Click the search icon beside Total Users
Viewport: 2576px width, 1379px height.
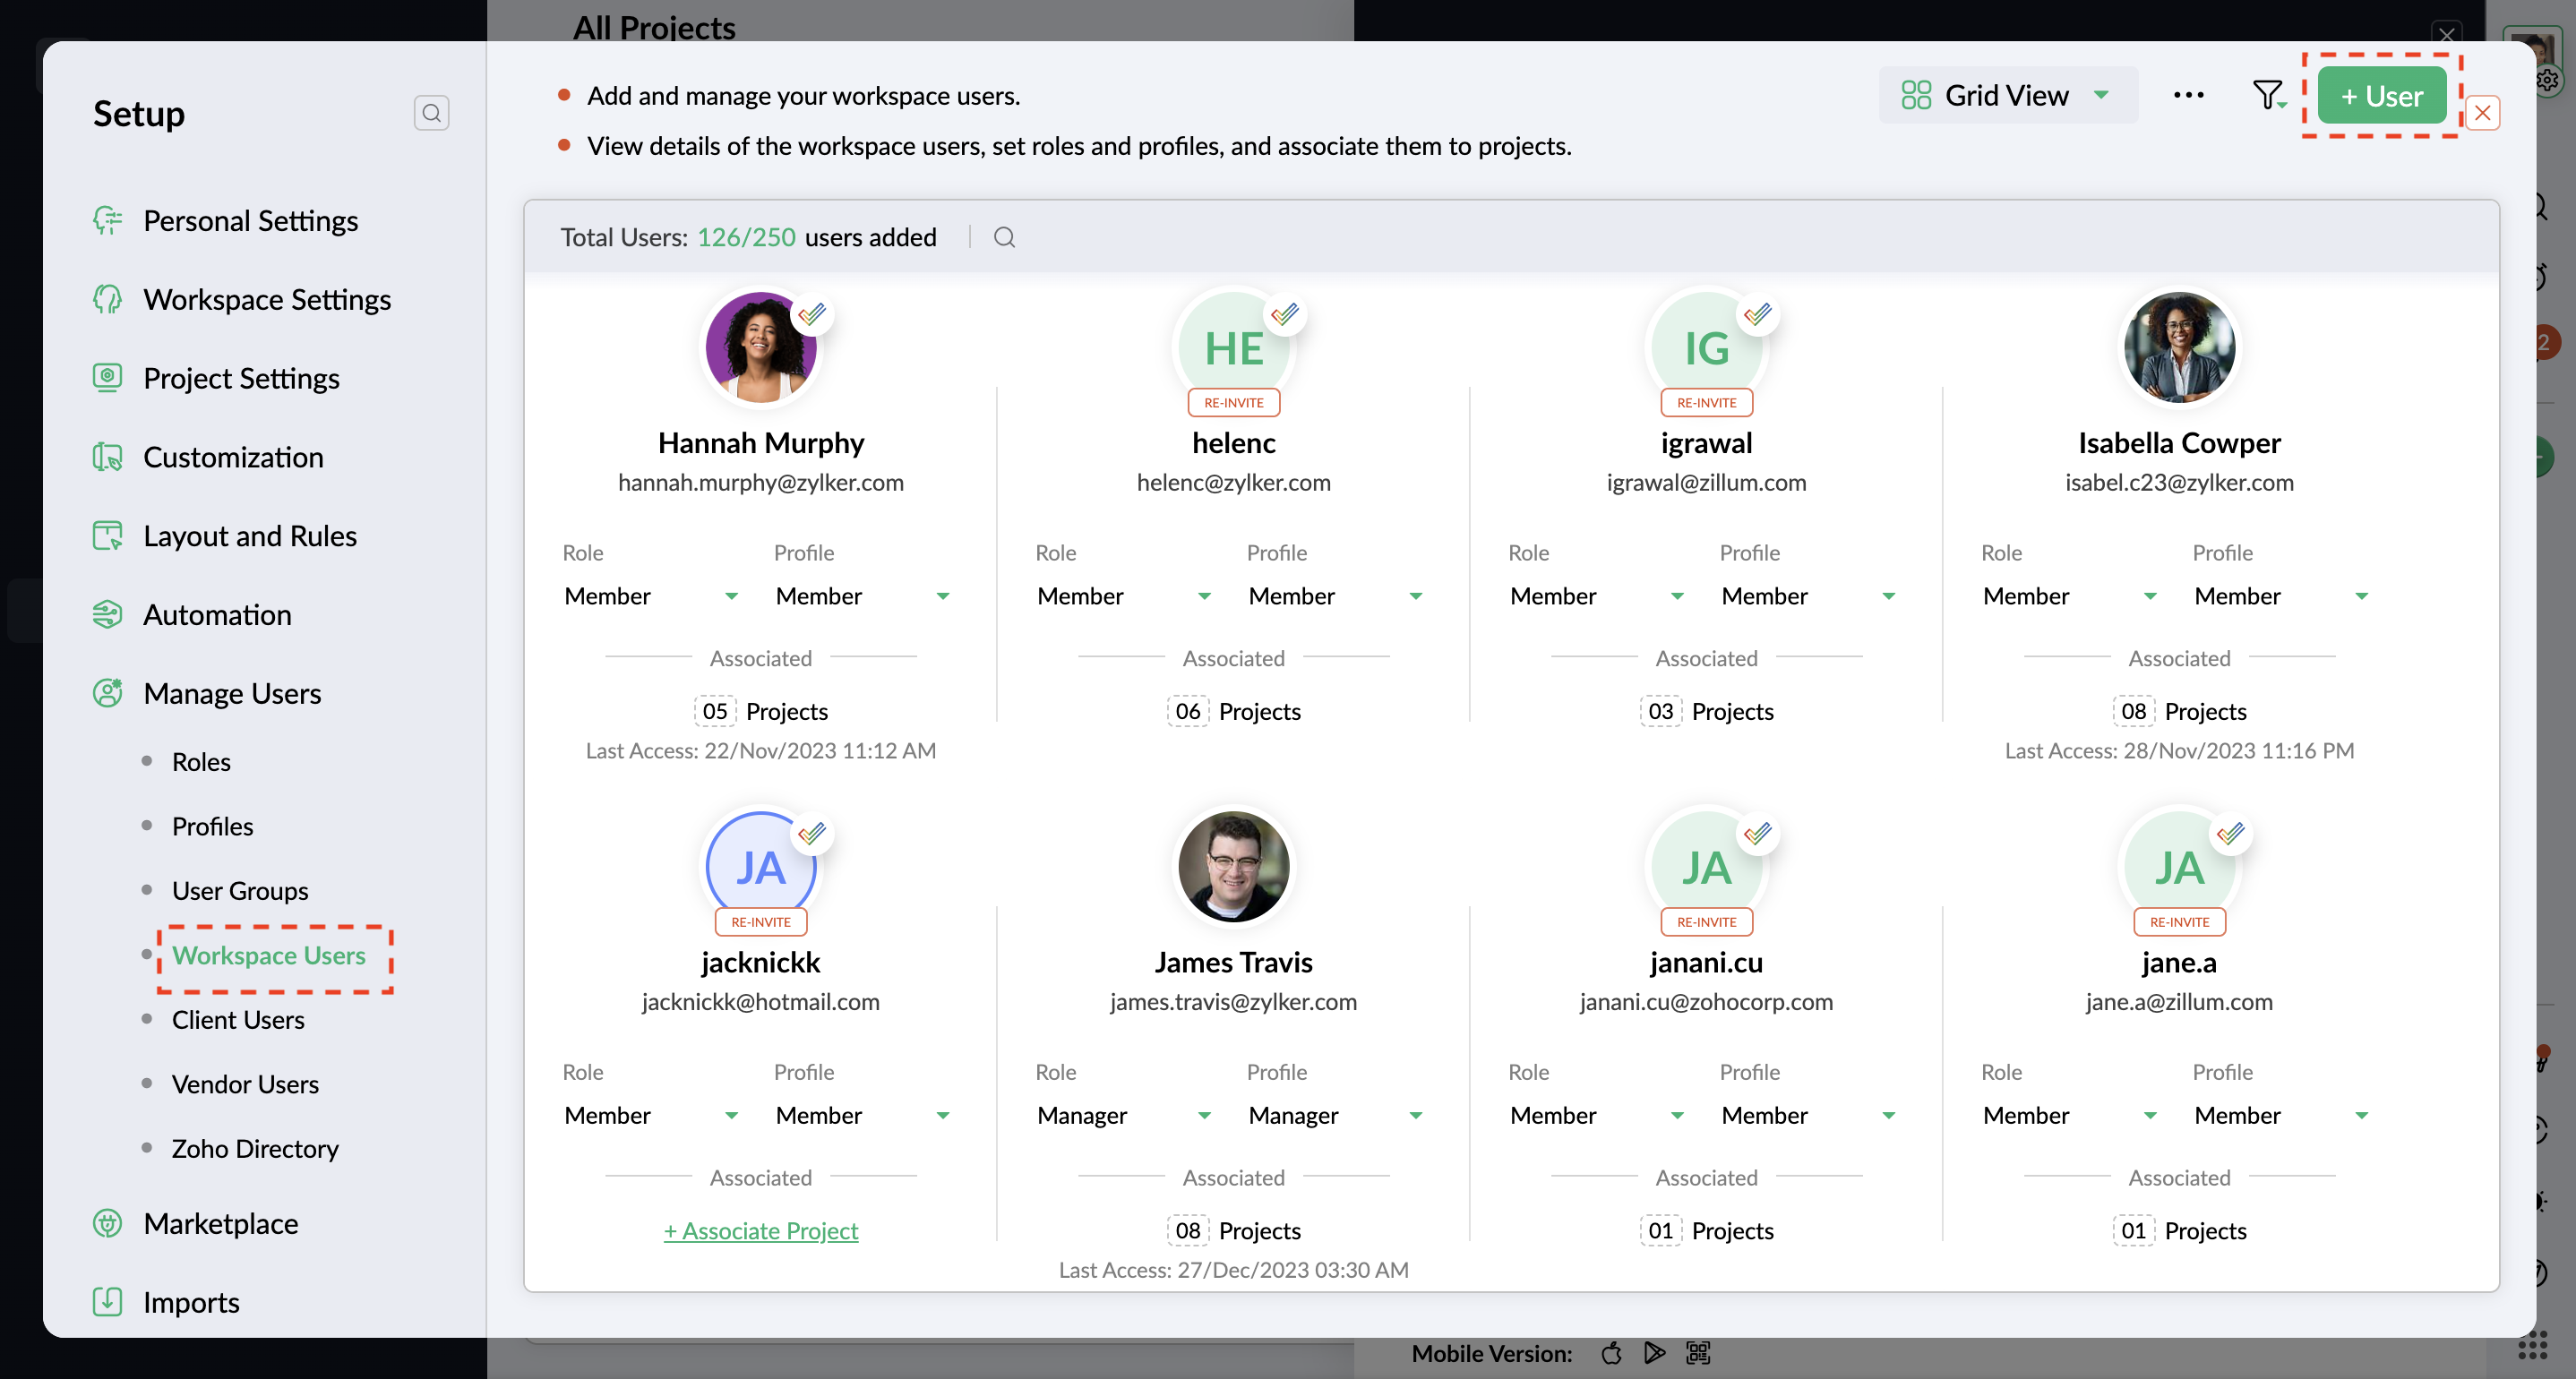[1004, 238]
